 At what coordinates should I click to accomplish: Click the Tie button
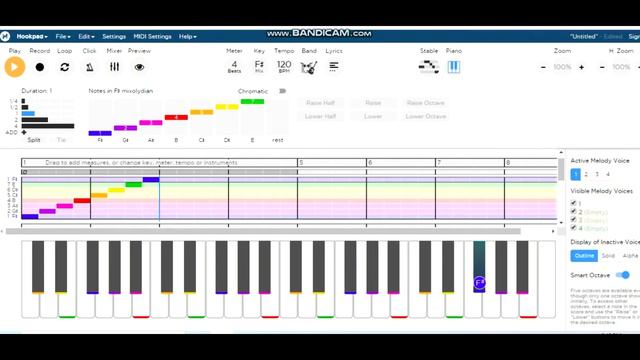pos(61,140)
